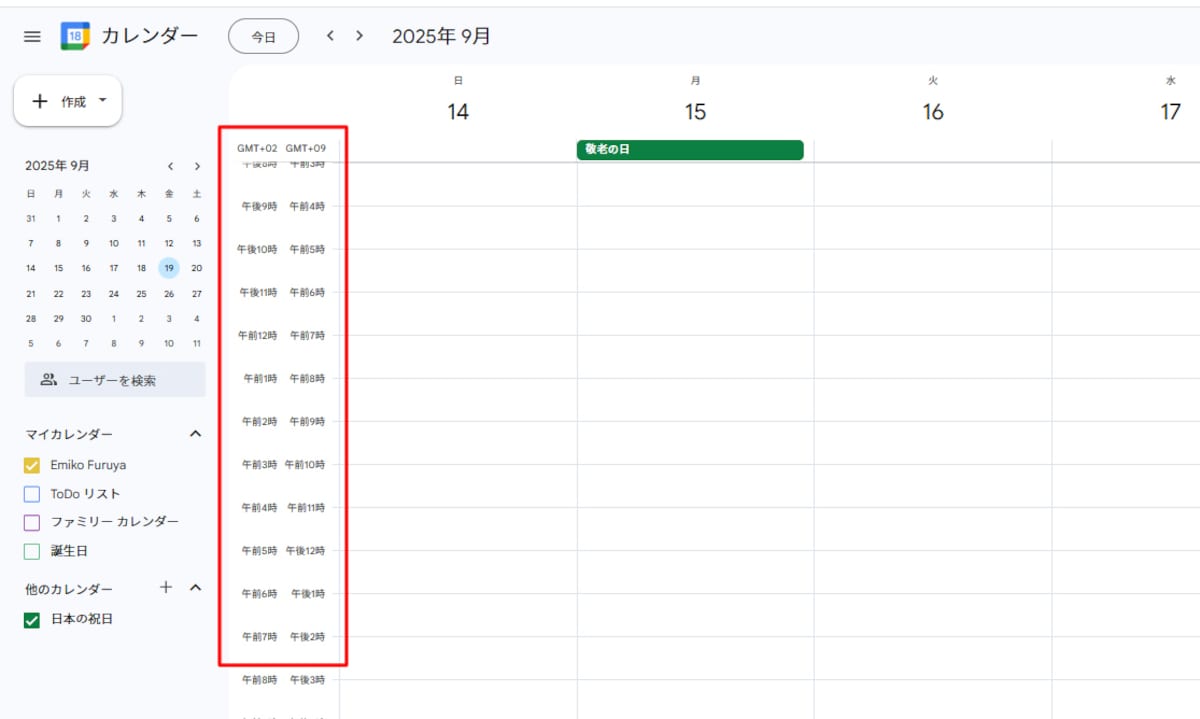Open the hamburger main menu

32,36
